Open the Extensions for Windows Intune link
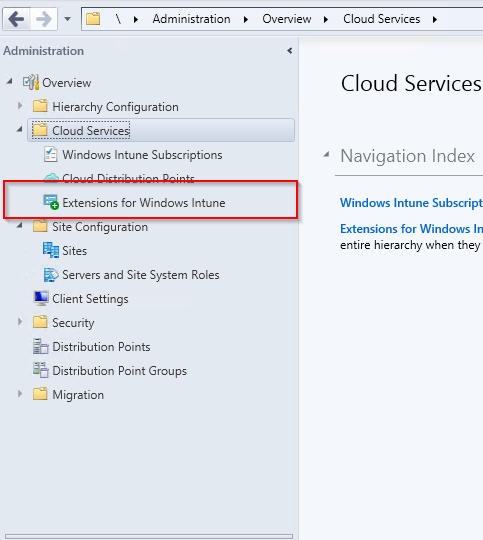The width and height of the screenshot is (483, 540). (x=411, y=229)
